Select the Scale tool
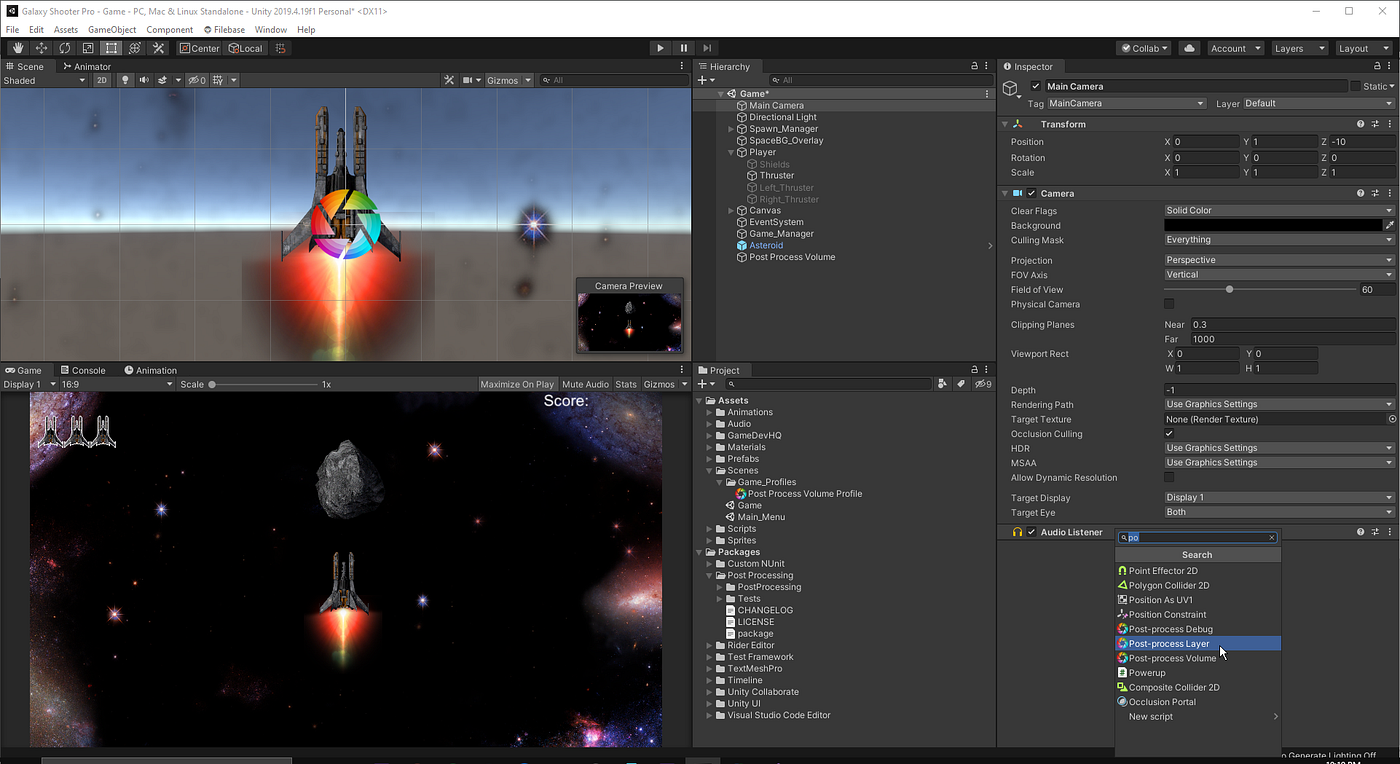Image resolution: width=1400 pixels, height=764 pixels. [88, 48]
